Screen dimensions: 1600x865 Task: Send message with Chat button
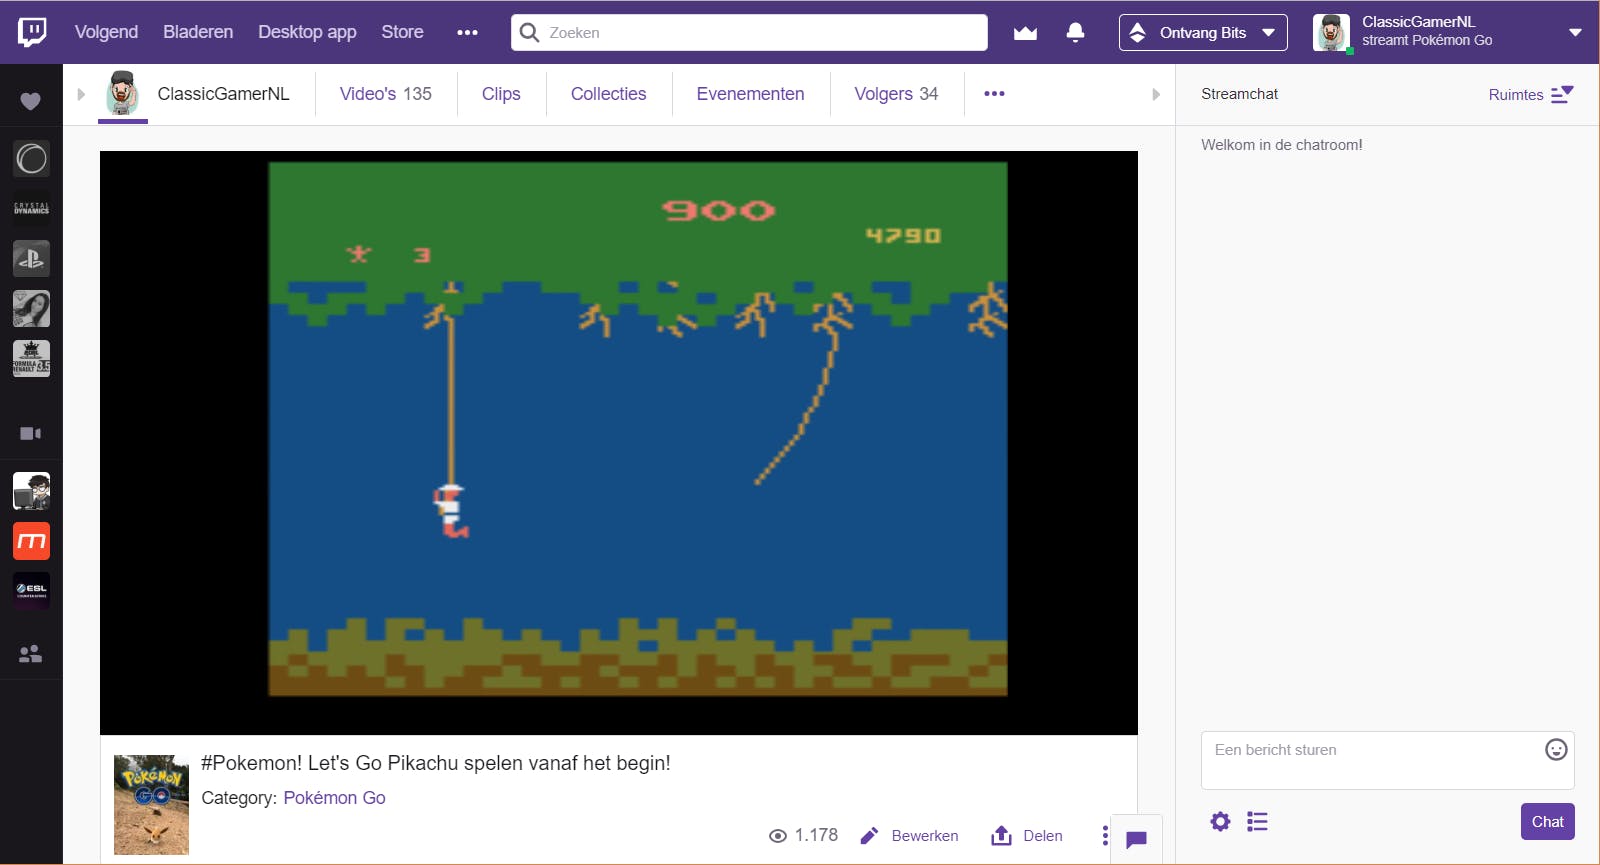coord(1548,822)
